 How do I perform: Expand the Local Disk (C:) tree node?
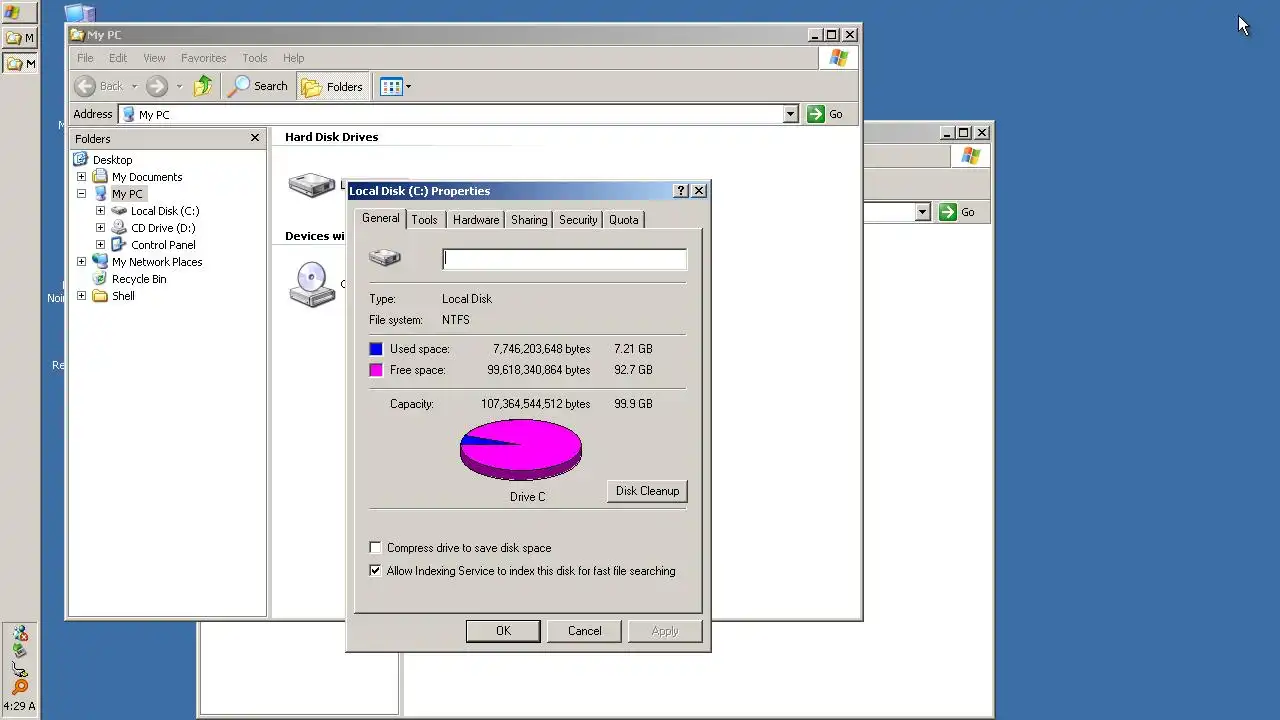pyautogui.click(x=100, y=211)
